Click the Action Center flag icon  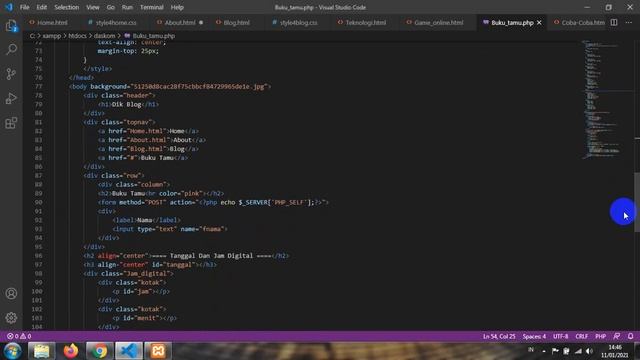(555, 351)
